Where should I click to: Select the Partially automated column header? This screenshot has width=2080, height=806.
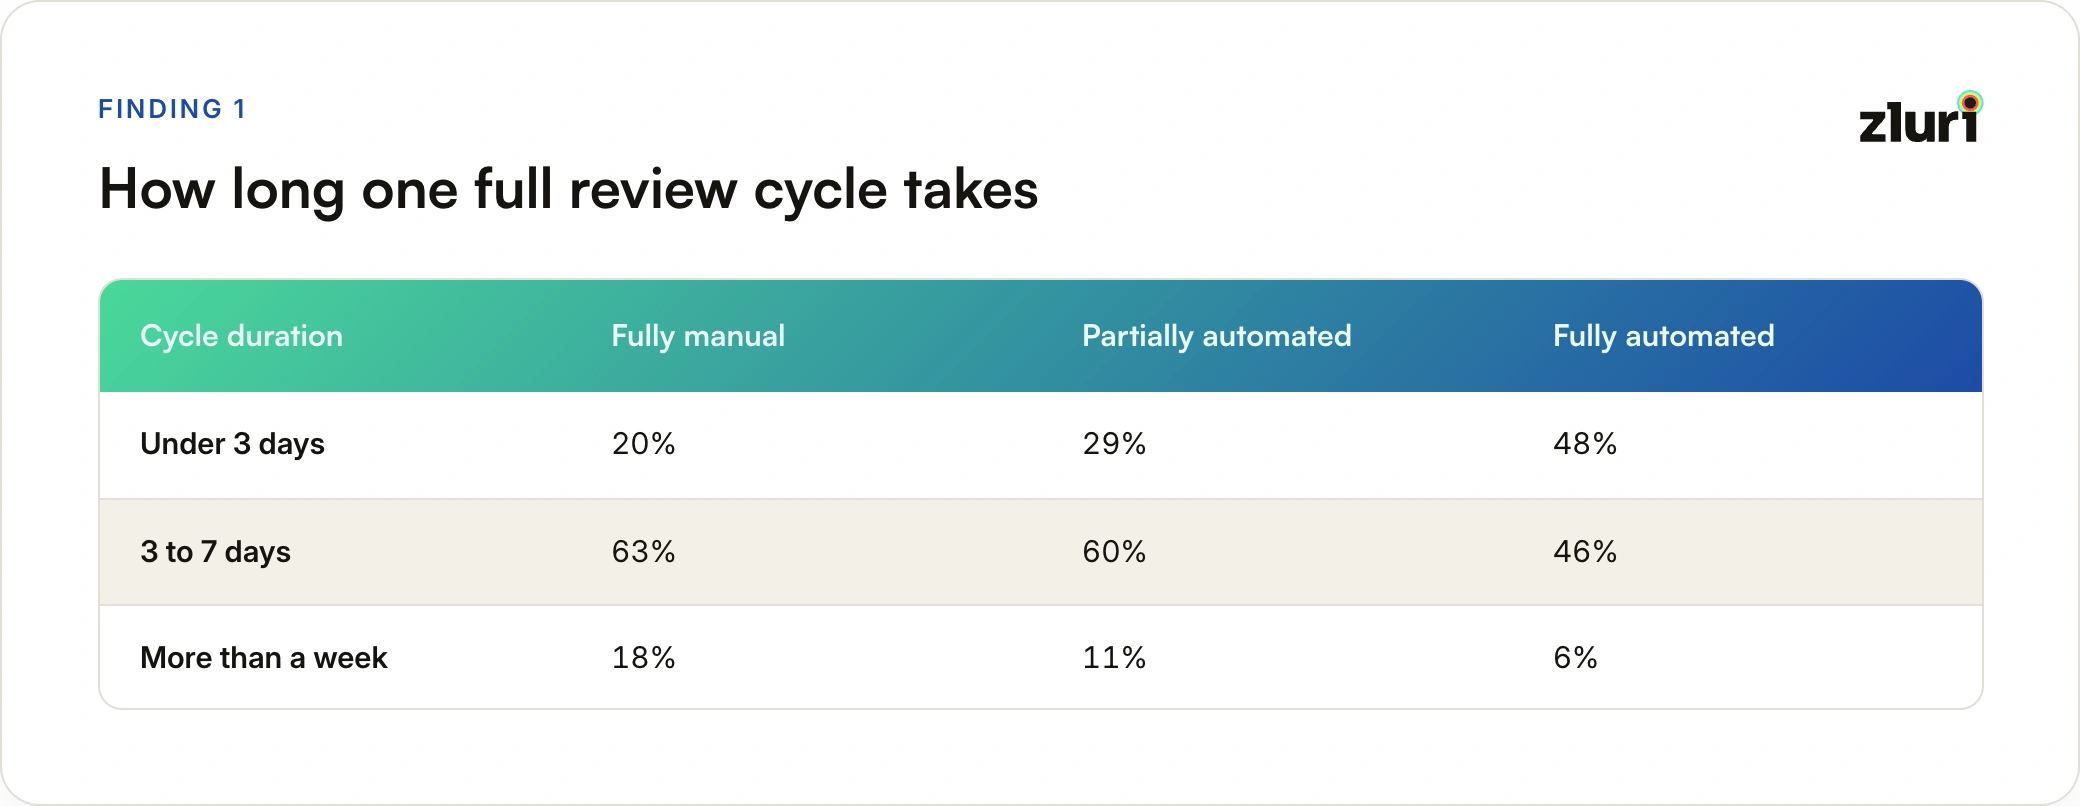(1216, 336)
